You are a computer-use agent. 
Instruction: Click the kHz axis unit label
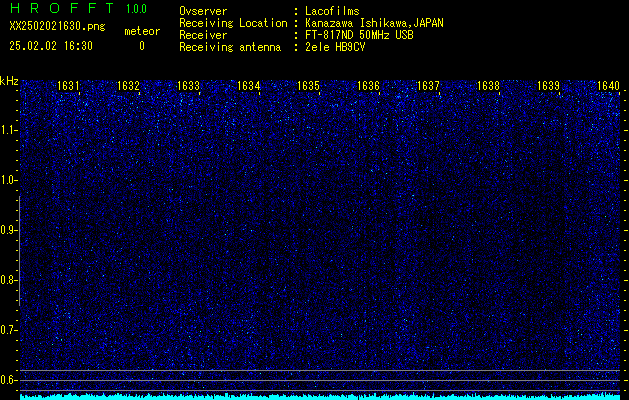click(9, 81)
